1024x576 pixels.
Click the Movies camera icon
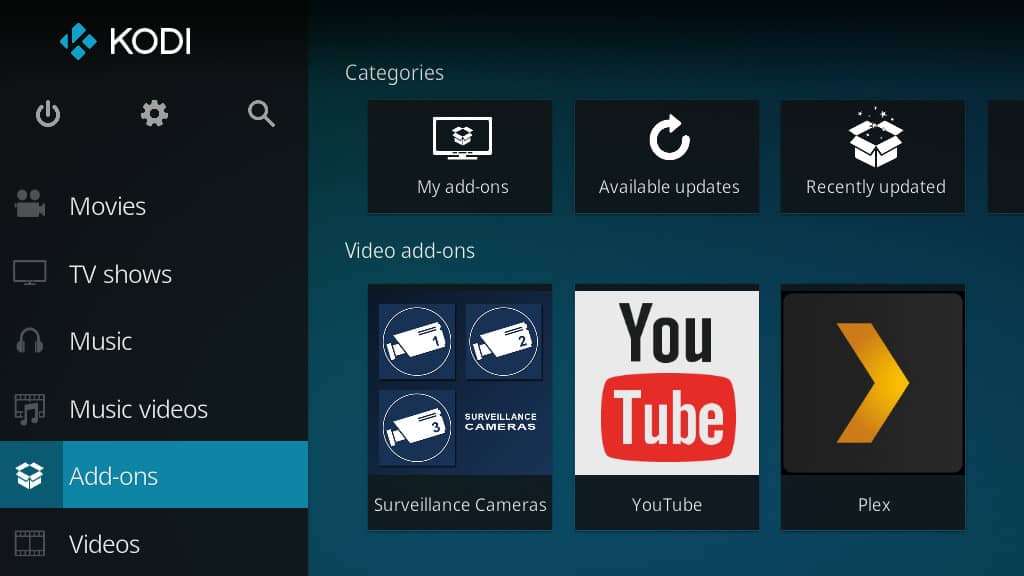29,204
